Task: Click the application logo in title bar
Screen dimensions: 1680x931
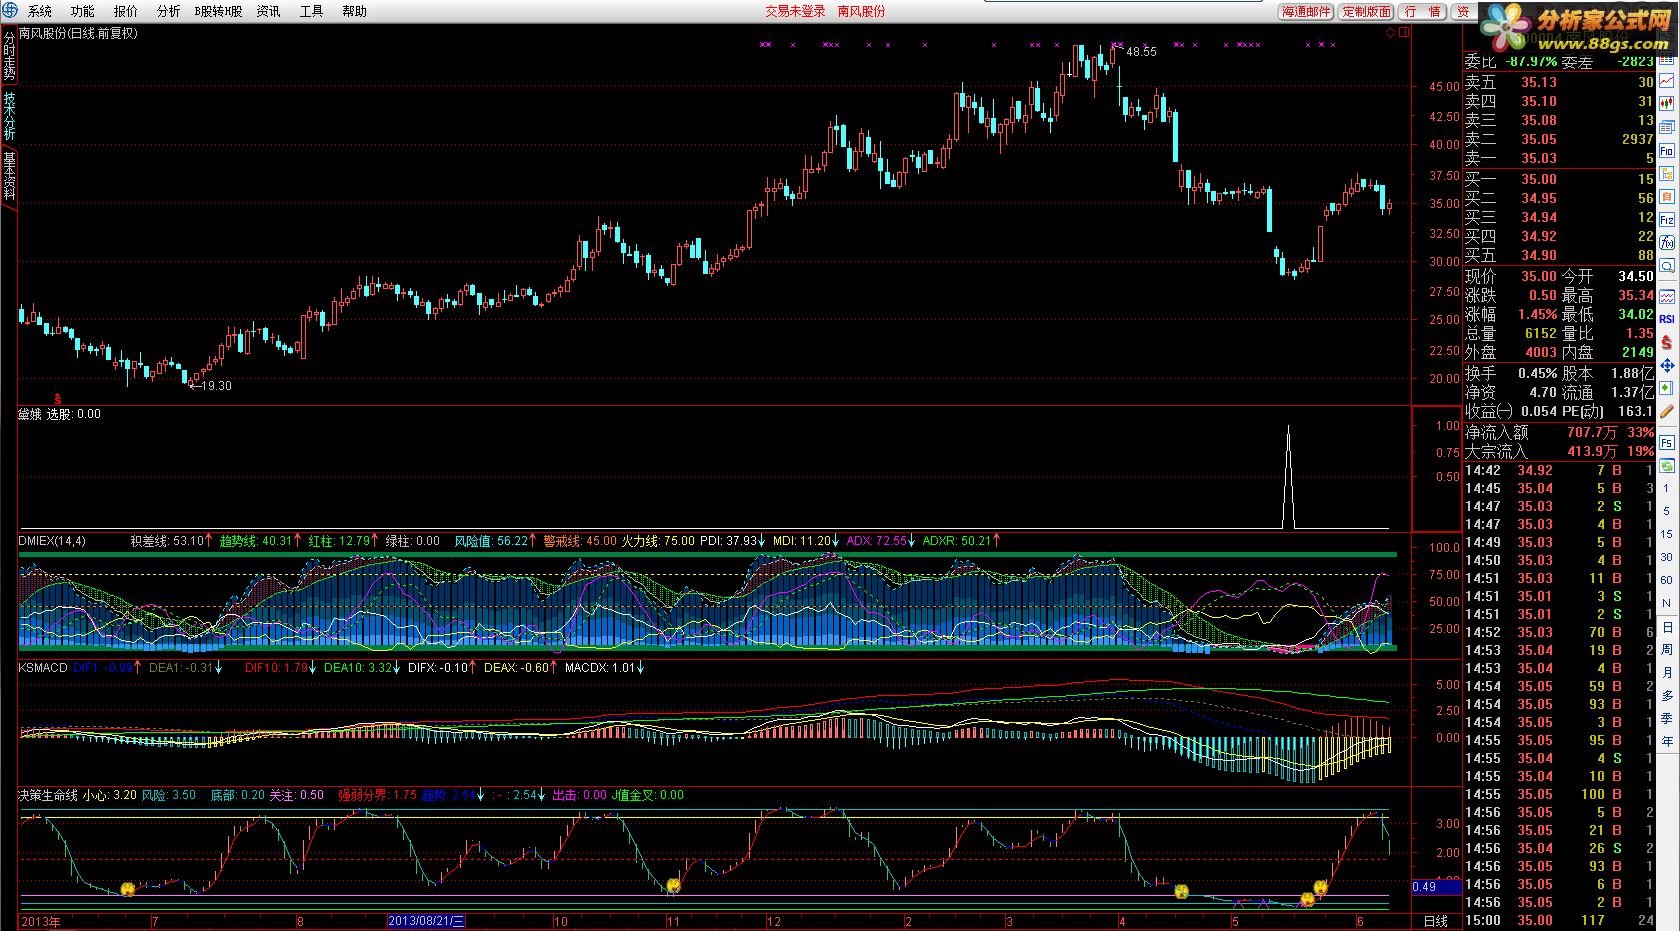Action: [9, 10]
